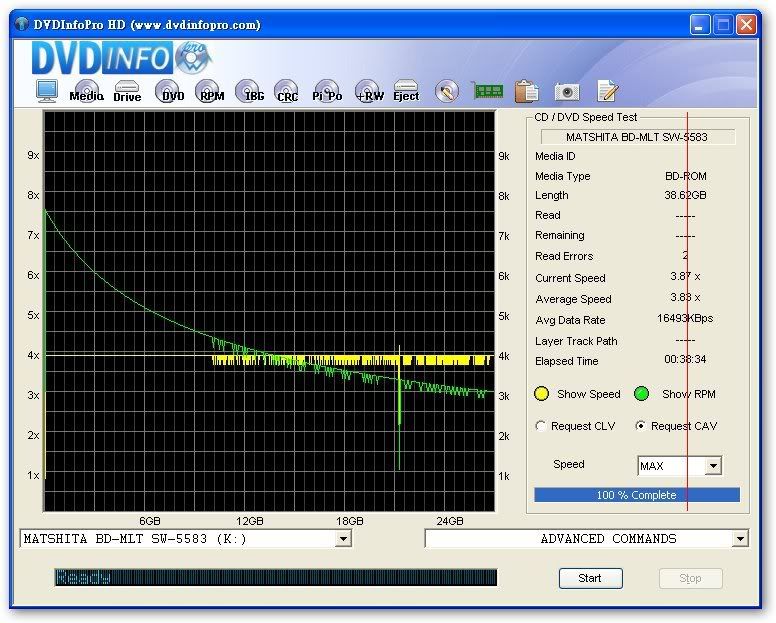Open the Drive info tool
The height and width of the screenshot is (623, 776).
click(127, 92)
